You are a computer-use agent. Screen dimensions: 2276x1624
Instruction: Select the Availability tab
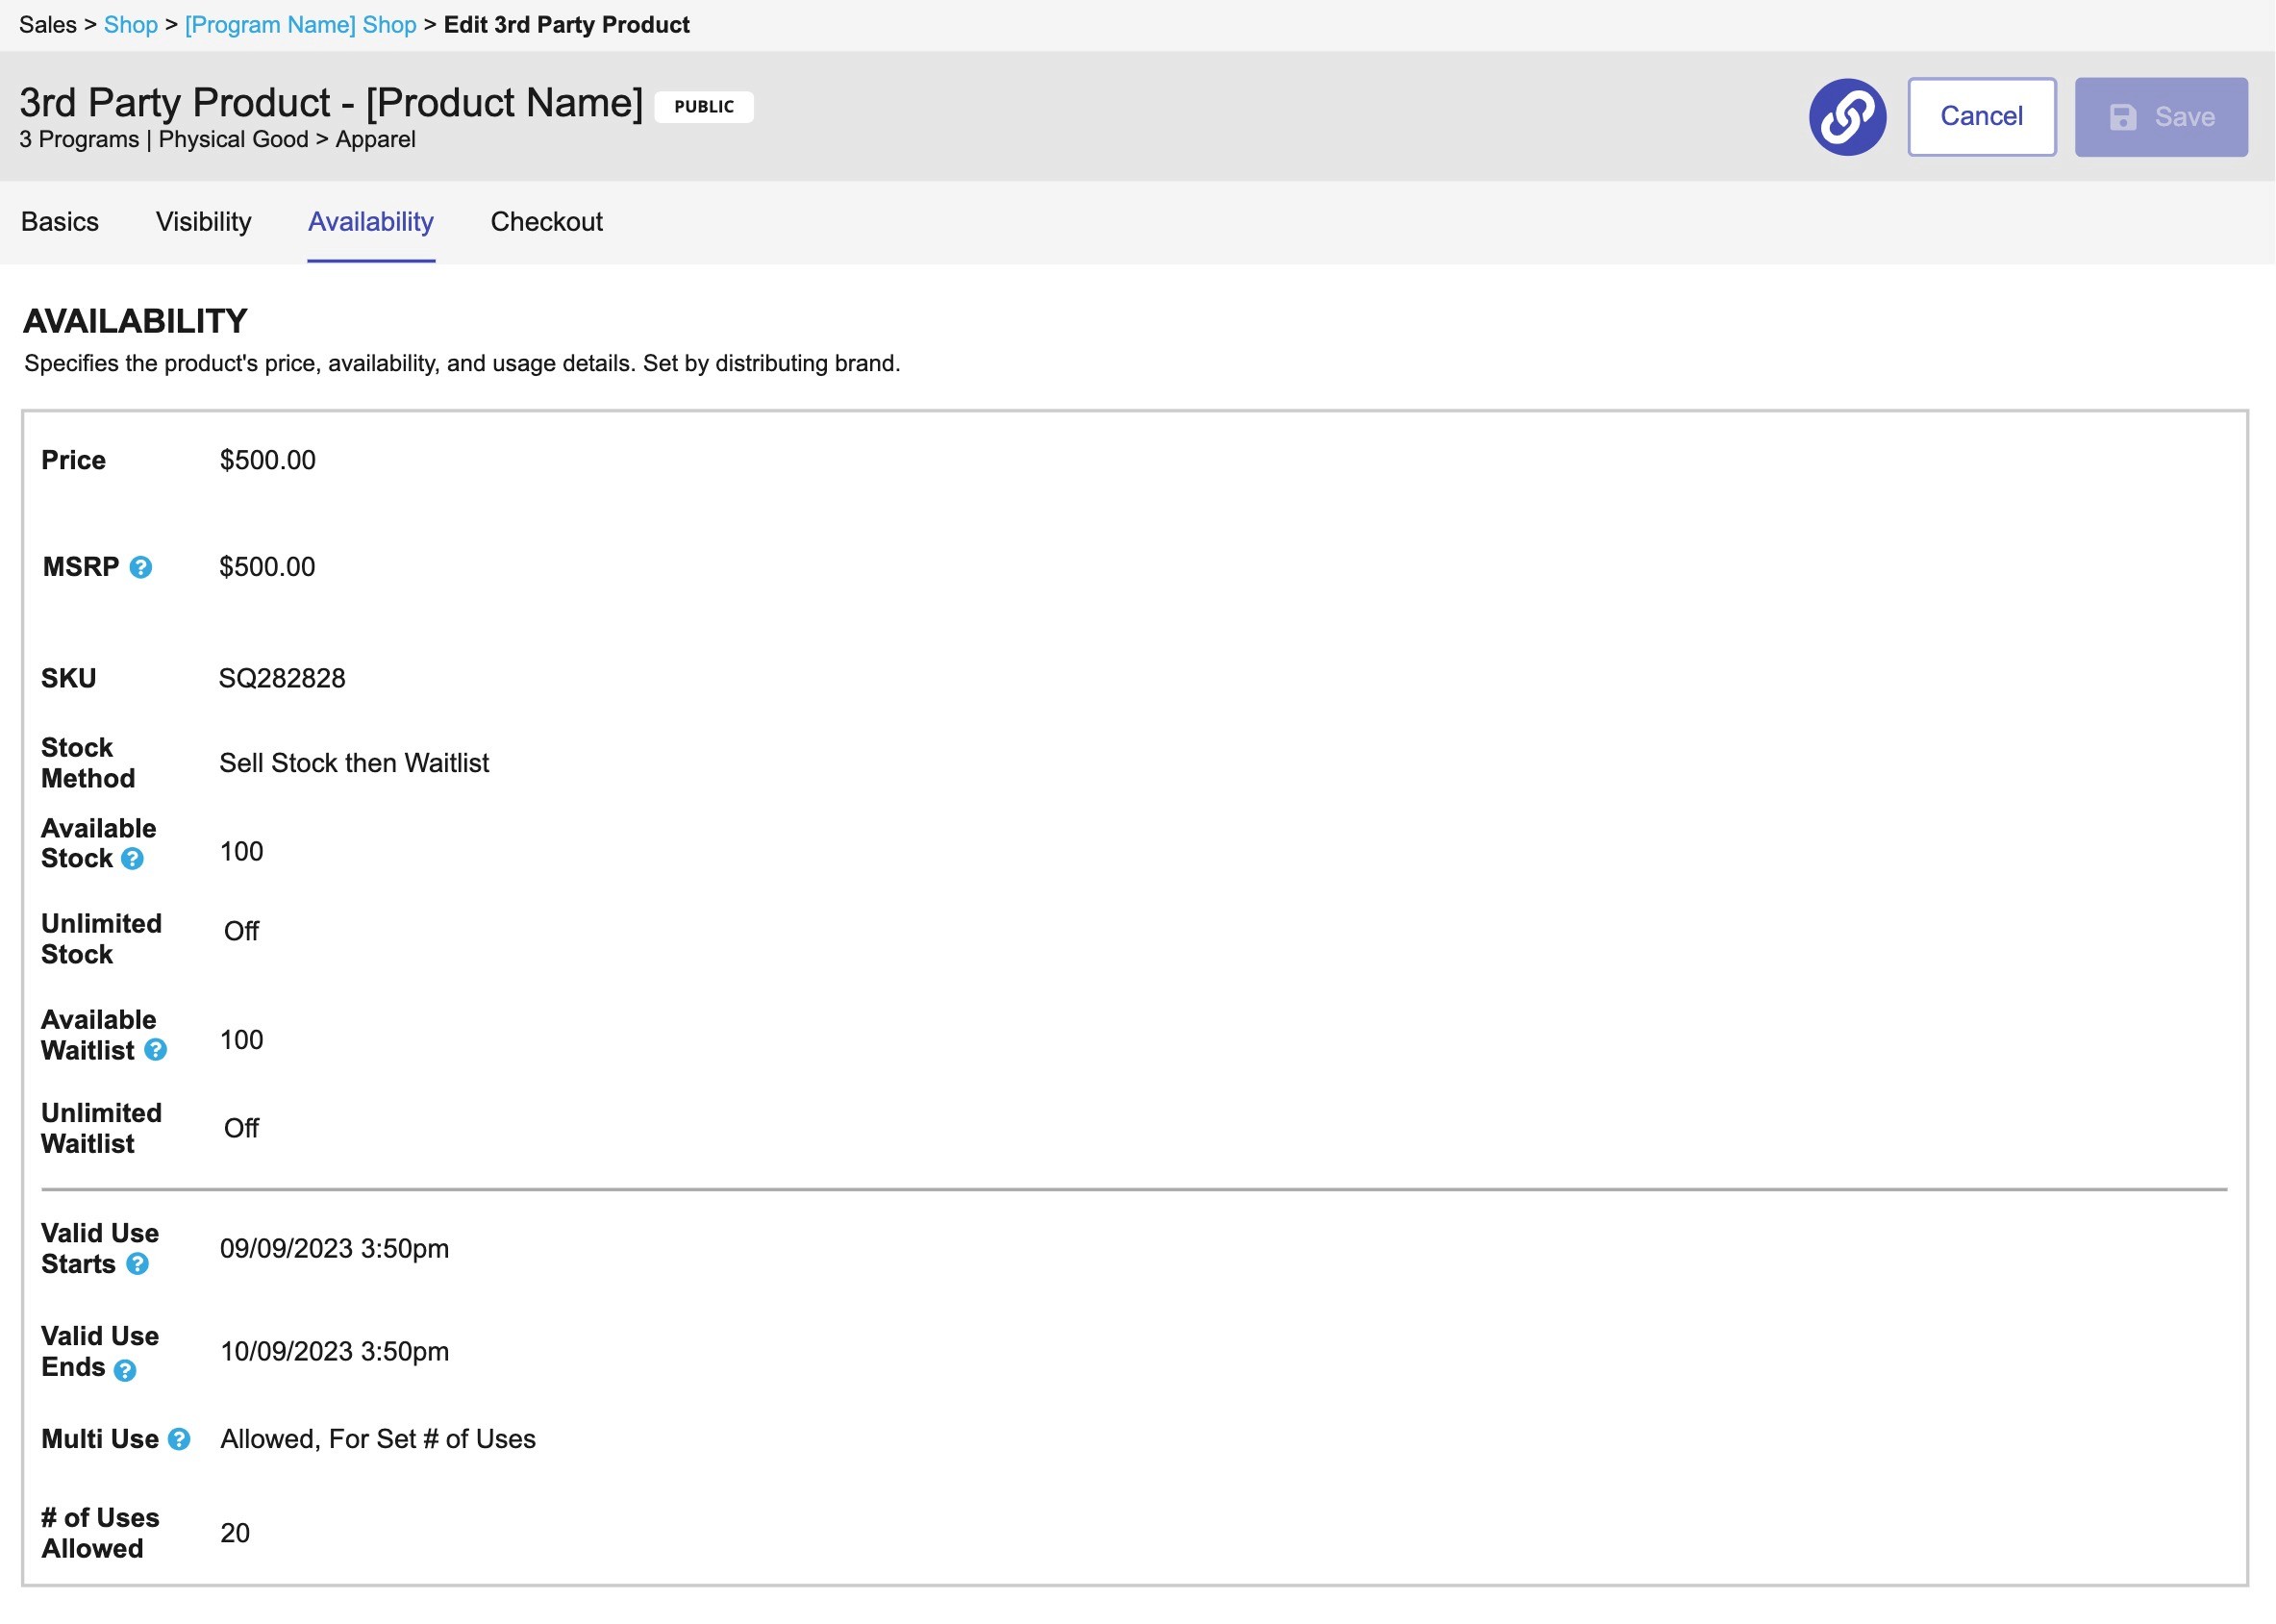pyautogui.click(x=370, y=222)
